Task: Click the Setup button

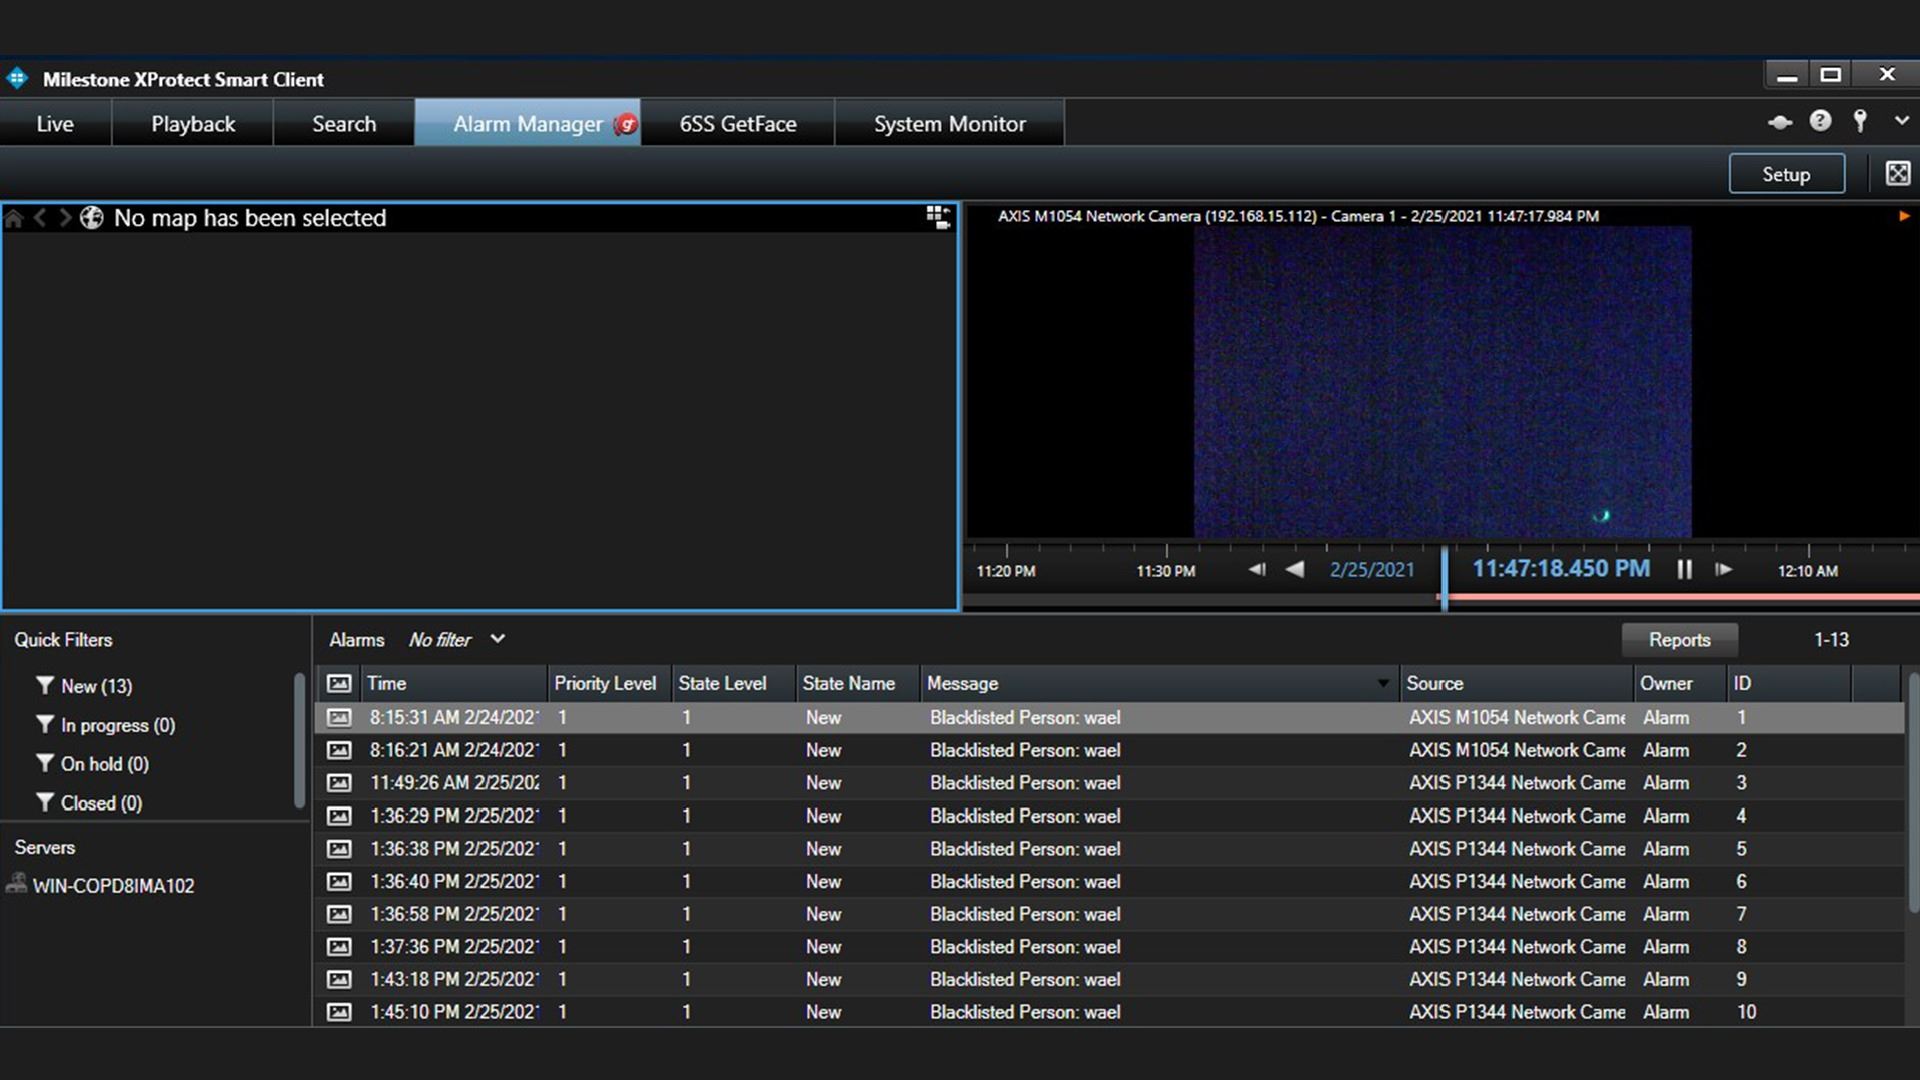Action: coord(1786,174)
